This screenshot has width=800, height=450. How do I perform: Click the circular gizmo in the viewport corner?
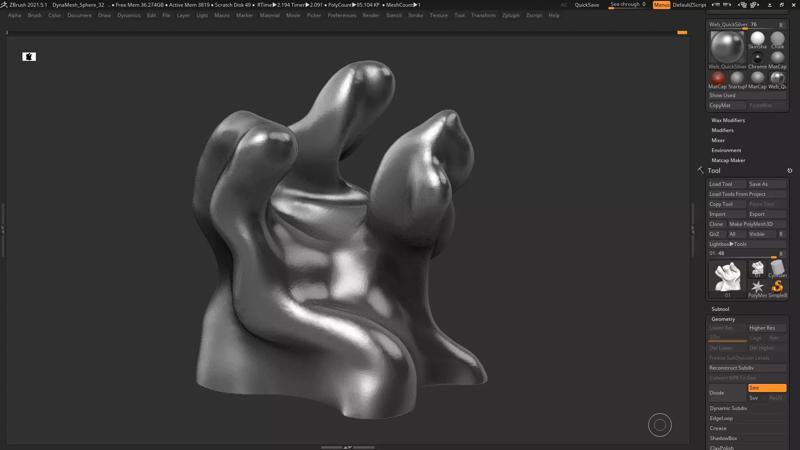click(660, 425)
